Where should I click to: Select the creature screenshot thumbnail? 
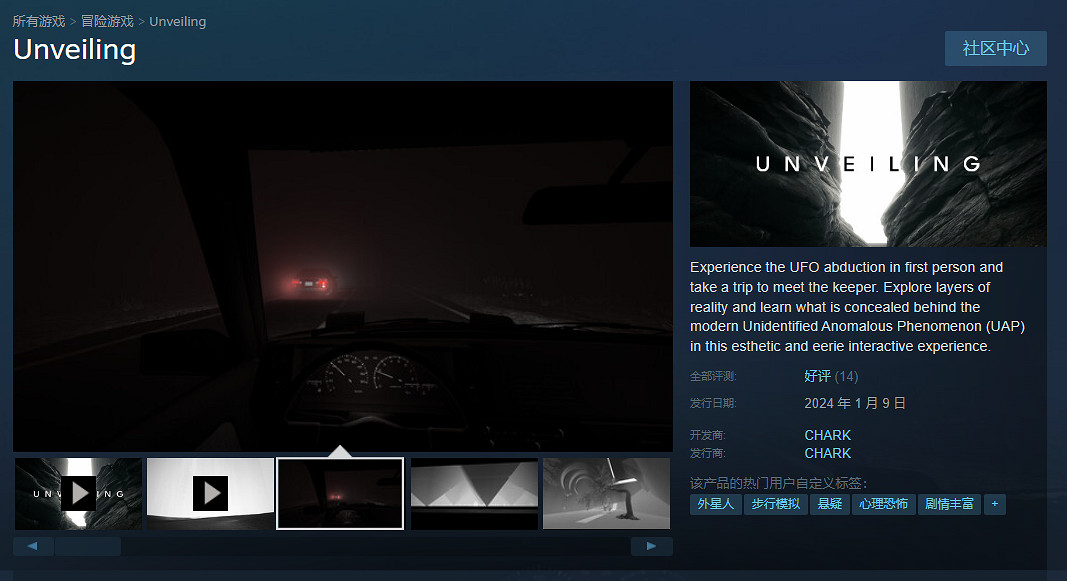click(606, 493)
